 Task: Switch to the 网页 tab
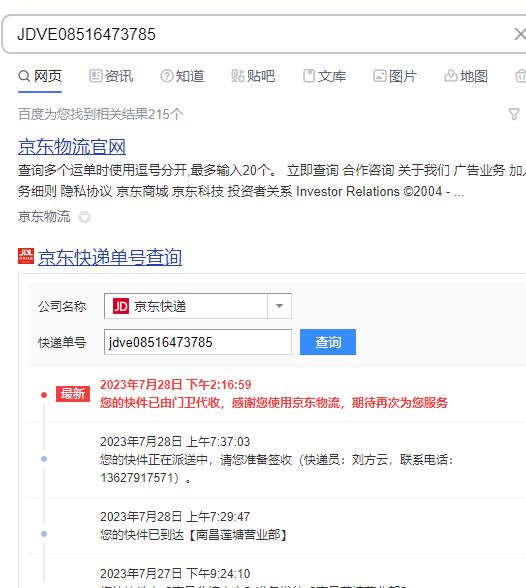[x=40, y=76]
